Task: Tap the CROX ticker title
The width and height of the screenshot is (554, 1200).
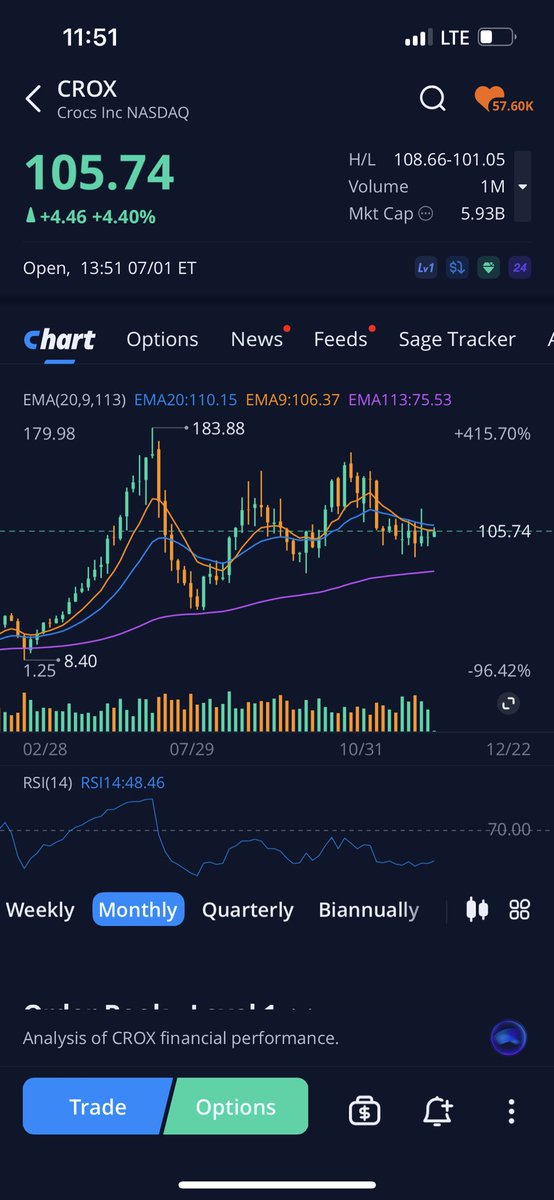Action: pos(87,89)
